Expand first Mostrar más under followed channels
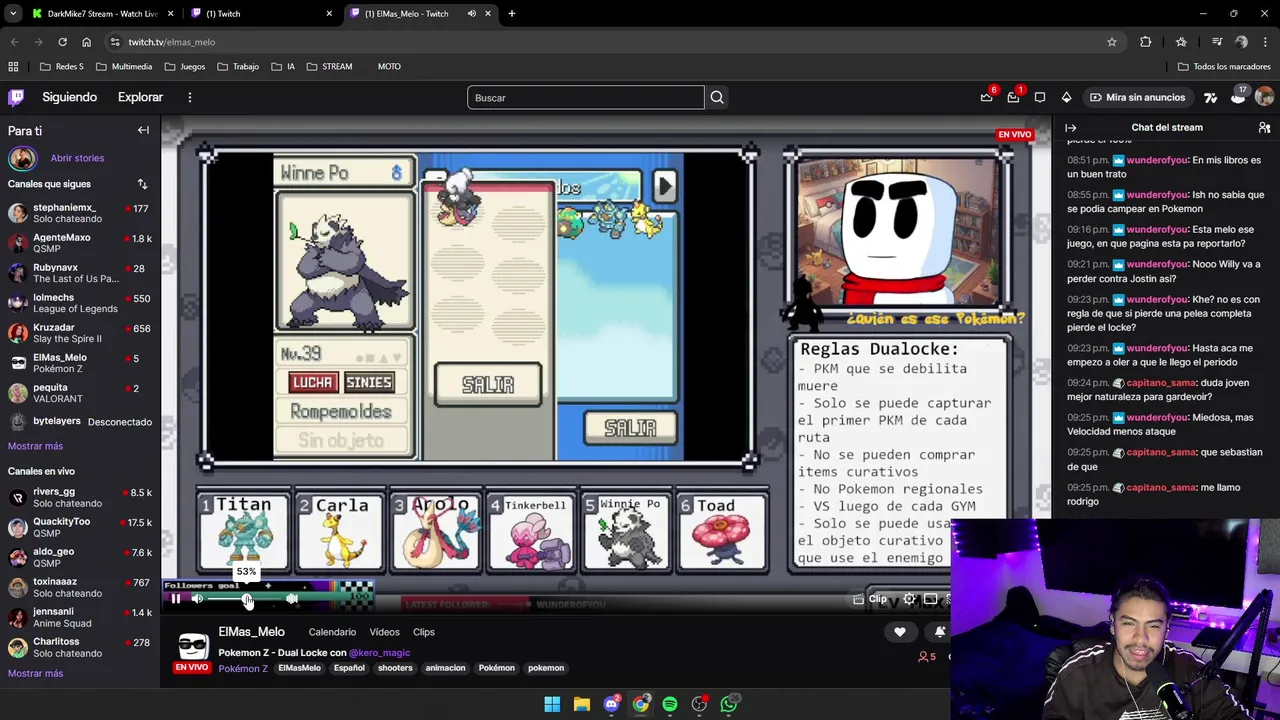 click(35, 446)
